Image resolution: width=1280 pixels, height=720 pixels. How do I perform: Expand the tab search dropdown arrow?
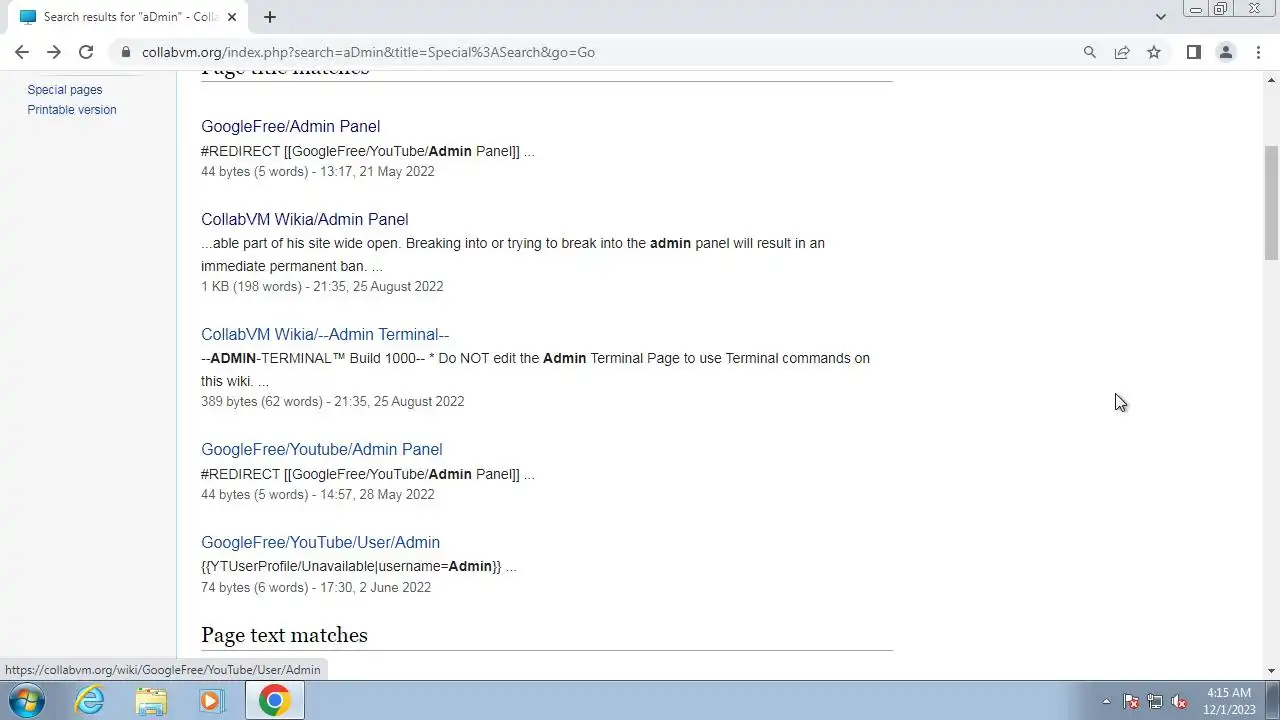pyautogui.click(x=1160, y=17)
